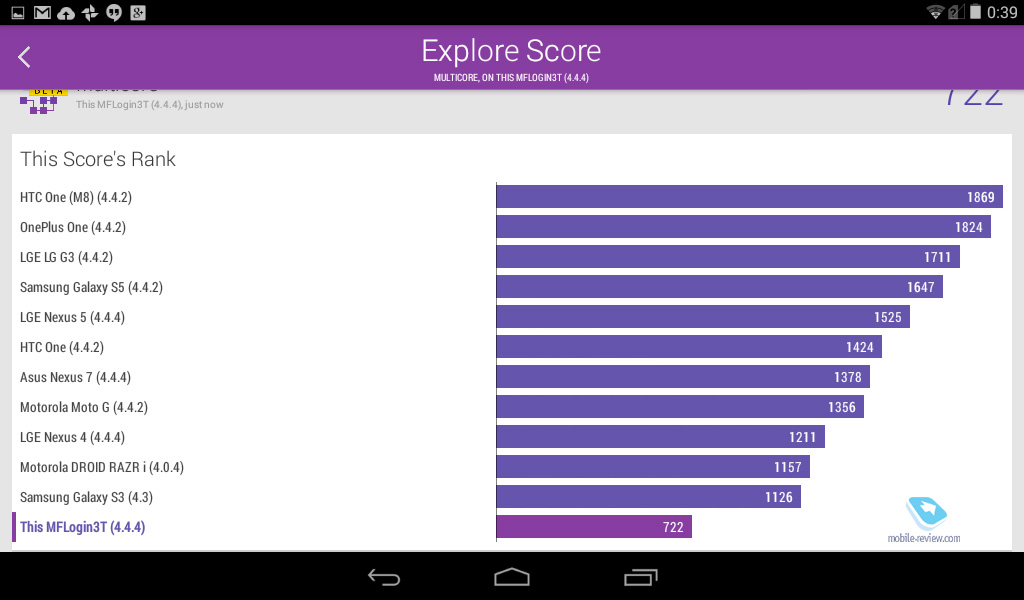Select the Motorola Moto G (4.4.2) label

coord(84,407)
